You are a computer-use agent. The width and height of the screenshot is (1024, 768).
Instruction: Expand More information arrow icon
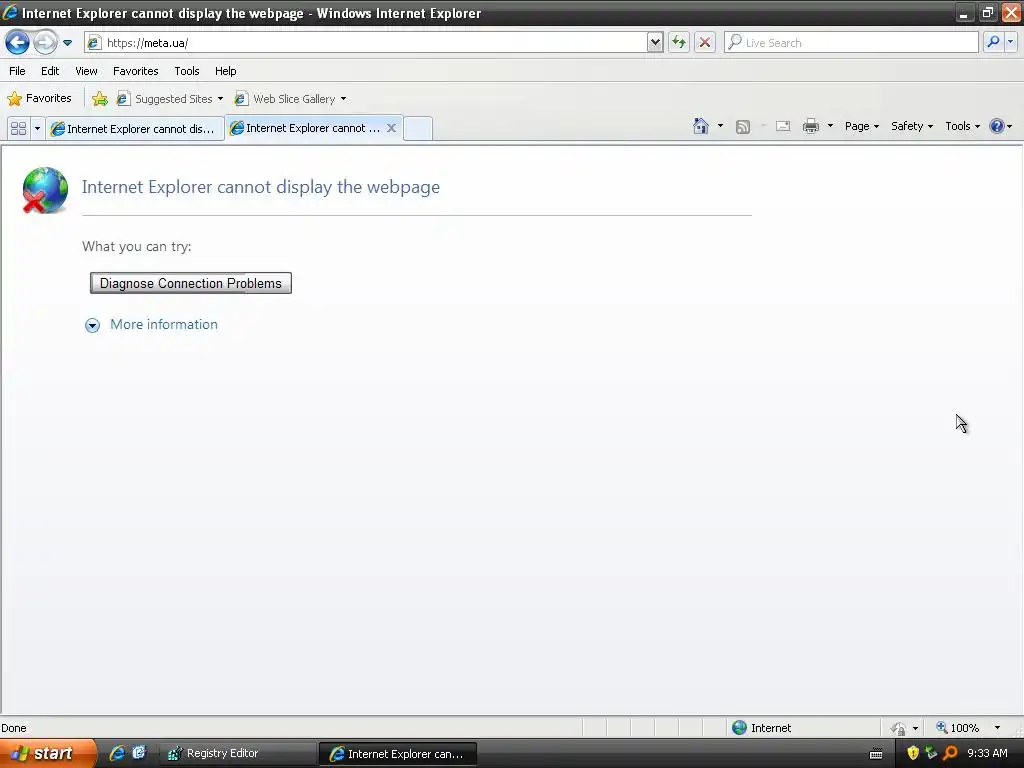click(92, 325)
